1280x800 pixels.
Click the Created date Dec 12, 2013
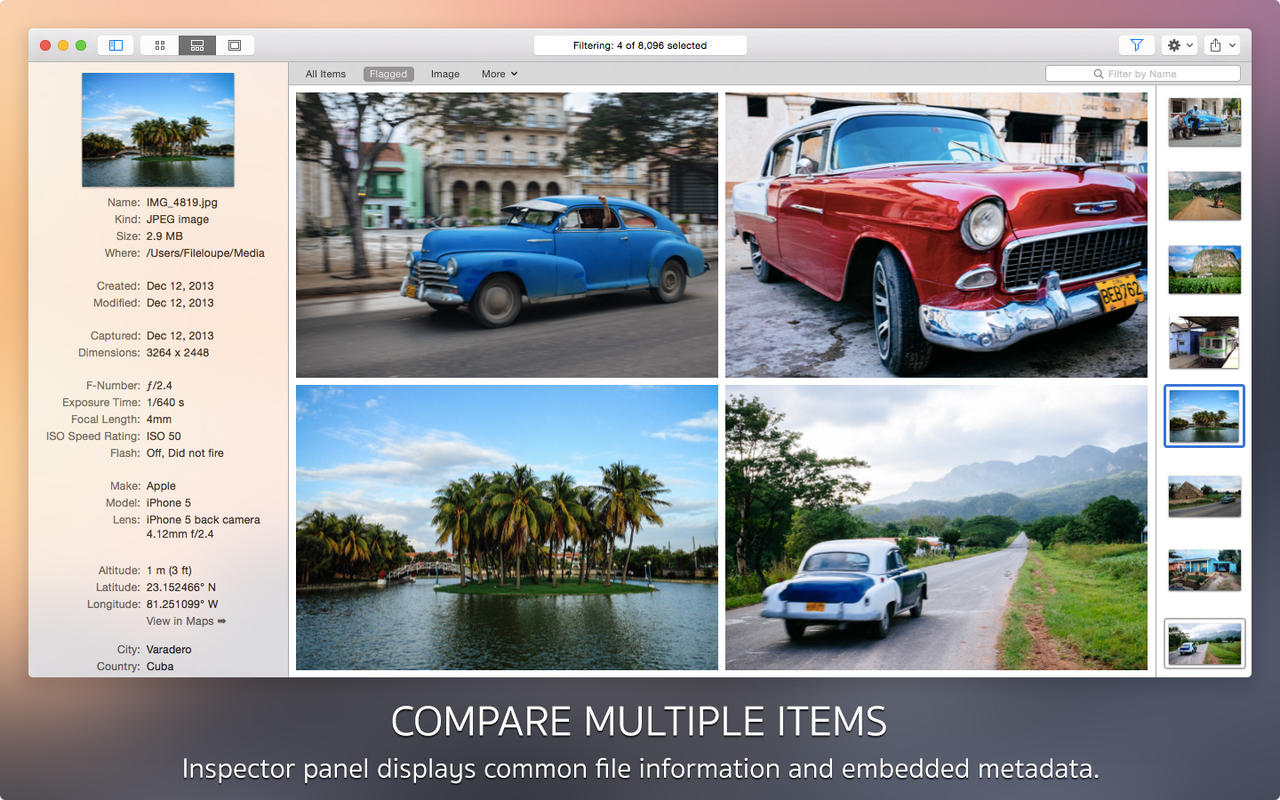[x=180, y=286]
